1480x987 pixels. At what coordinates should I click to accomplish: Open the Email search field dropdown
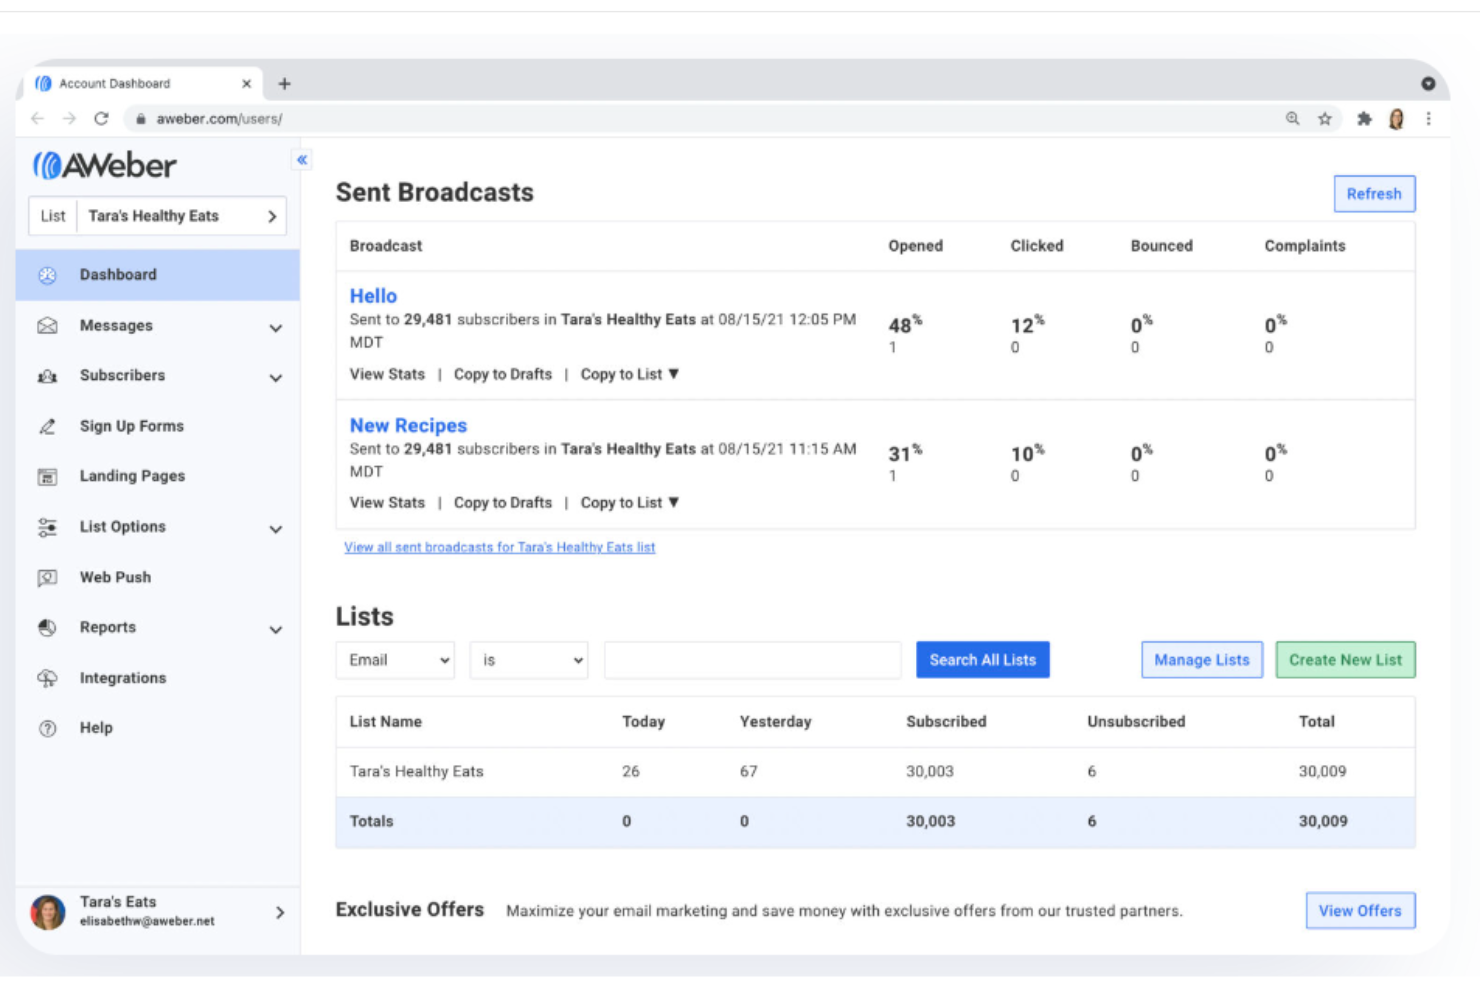(x=395, y=660)
